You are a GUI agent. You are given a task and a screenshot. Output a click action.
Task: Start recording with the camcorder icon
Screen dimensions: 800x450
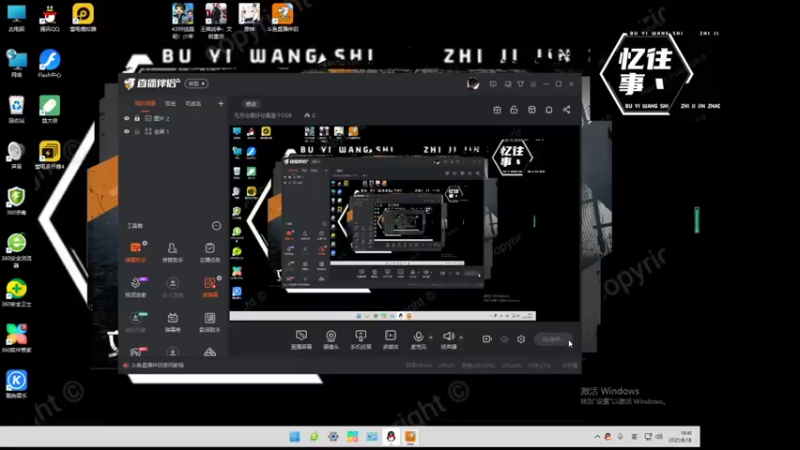tap(487, 339)
